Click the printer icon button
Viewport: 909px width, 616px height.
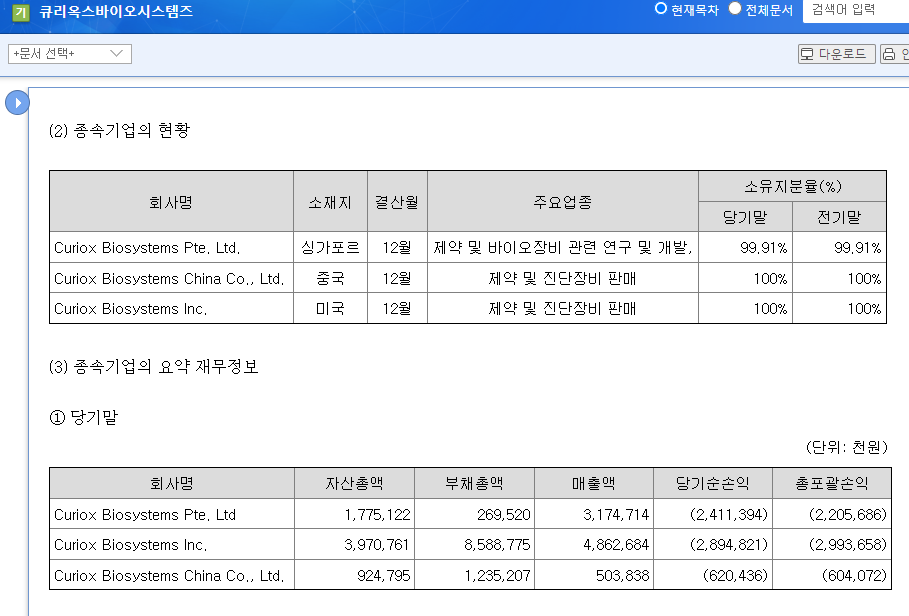[895, 54]
